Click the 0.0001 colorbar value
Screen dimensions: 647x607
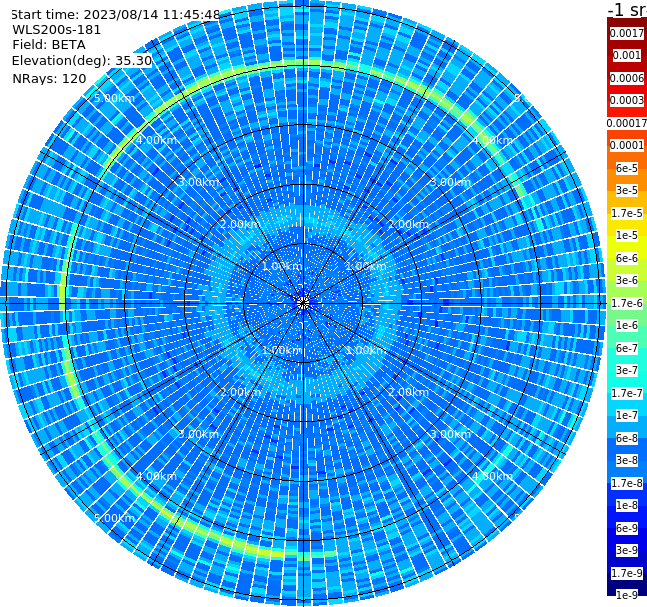627,145
